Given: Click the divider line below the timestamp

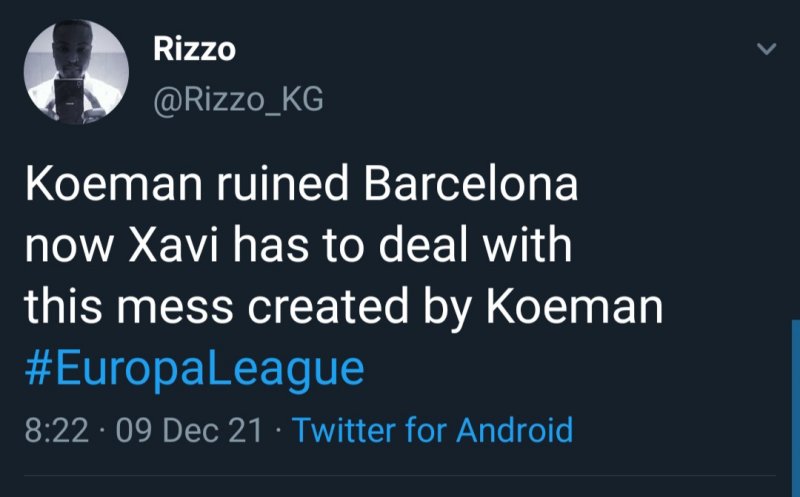Looking at the screenshot, I should [400, 476].
